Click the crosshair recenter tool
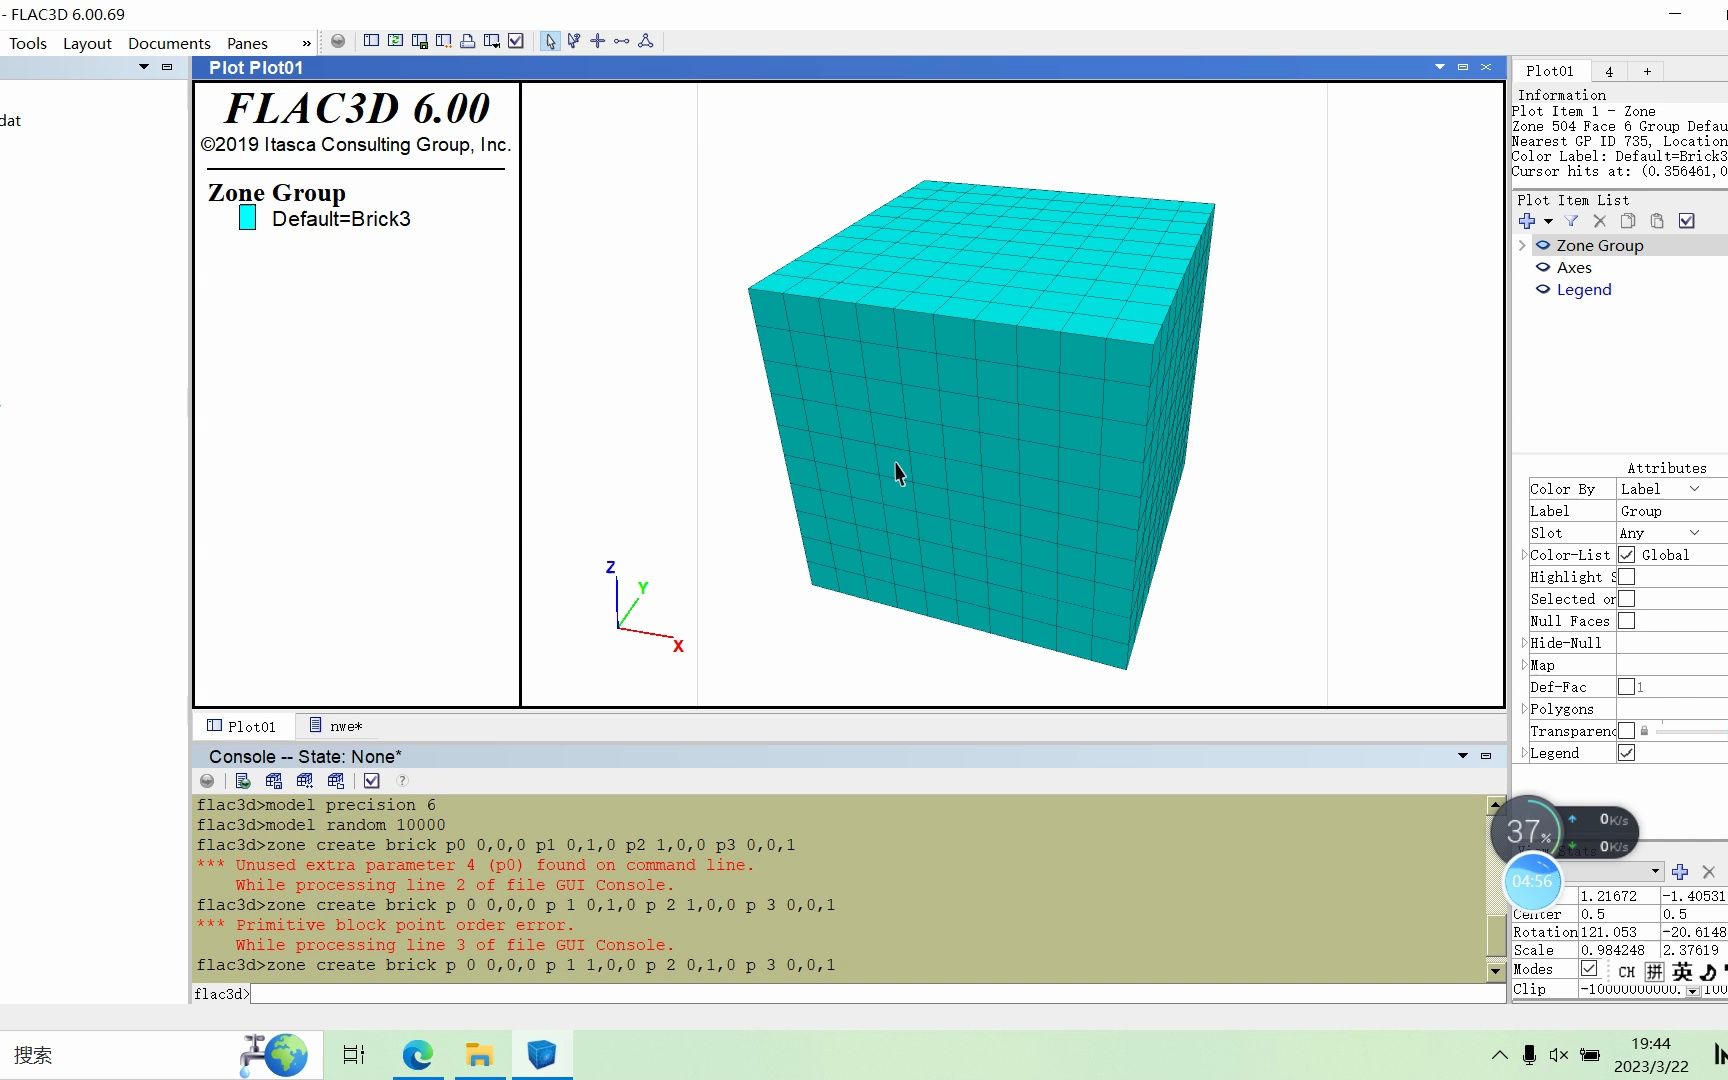This screenshot has height=1080, width=1728. click(x=597, y=41)
